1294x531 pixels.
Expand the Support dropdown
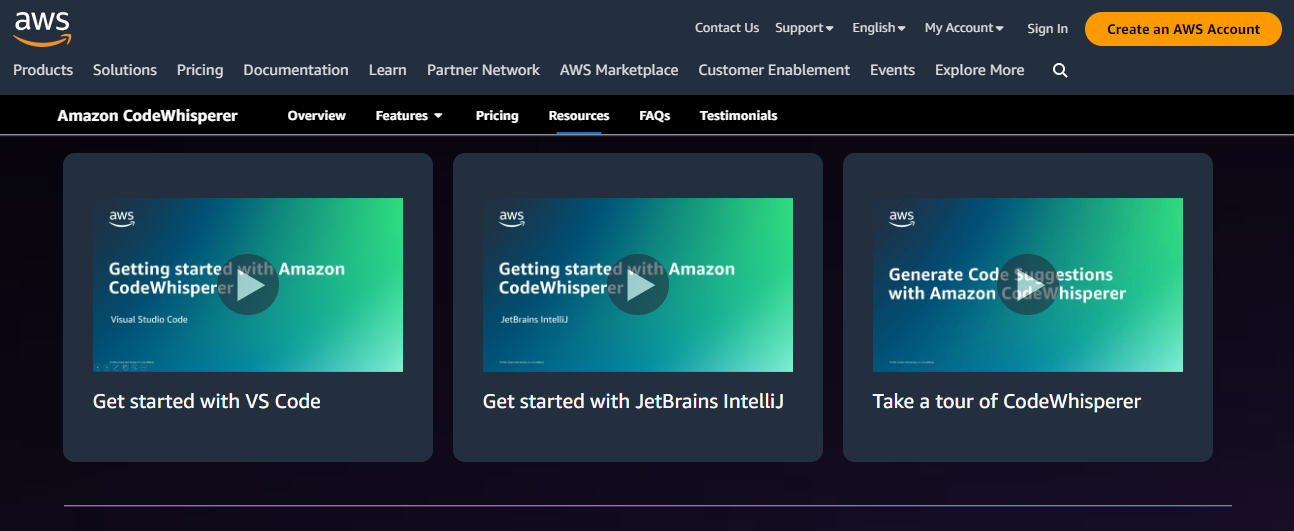tap(804, 28)
